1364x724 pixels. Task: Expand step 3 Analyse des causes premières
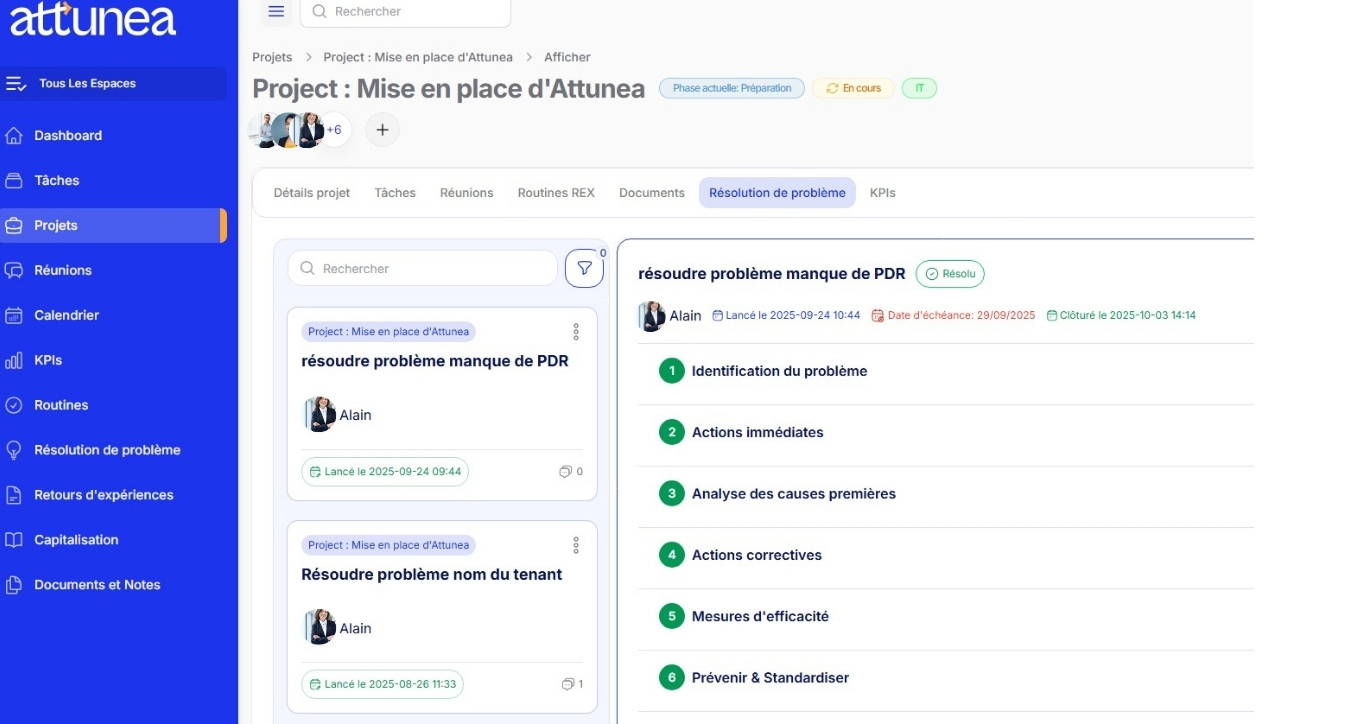click(793, 494)
